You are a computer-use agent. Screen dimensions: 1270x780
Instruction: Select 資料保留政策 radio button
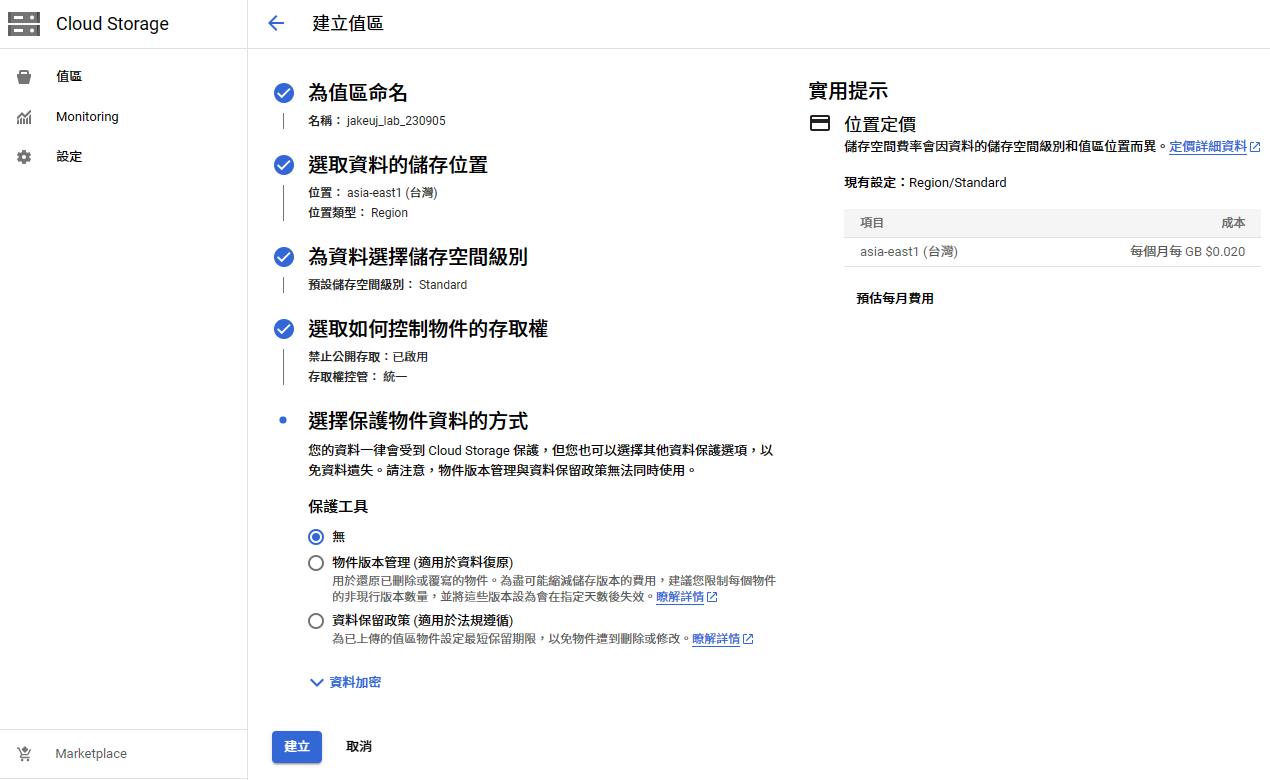[316, 621]
